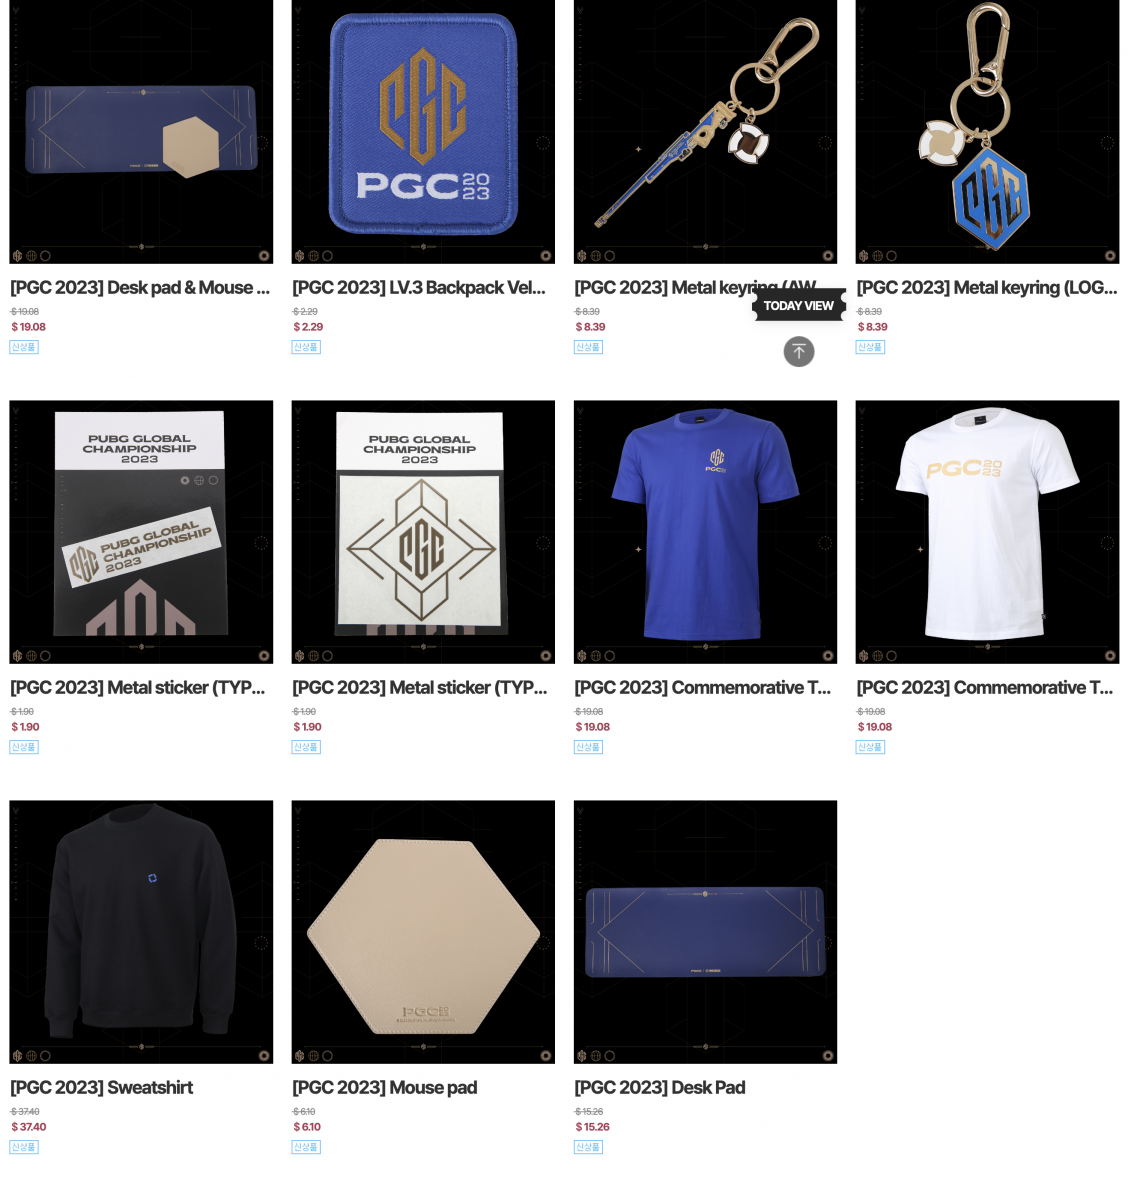Click the Desk pad & Mouse title link
1128x1200 pixels.
[x=140, y=288]
